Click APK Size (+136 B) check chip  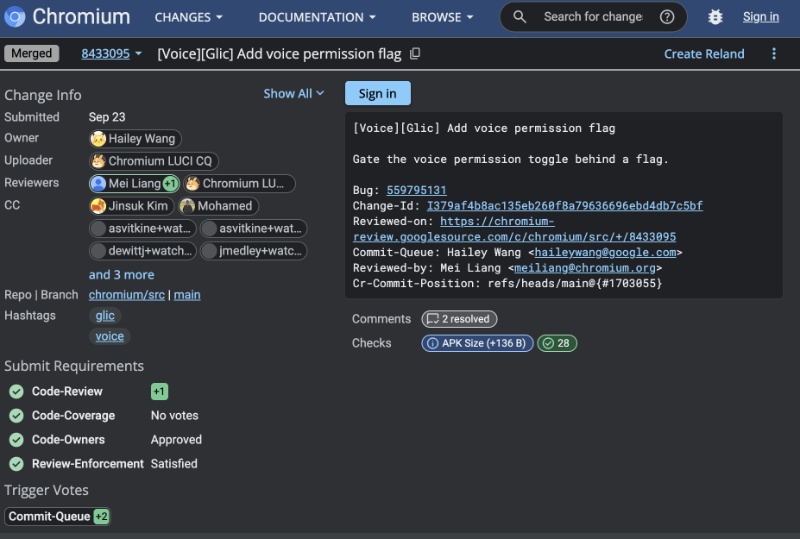[478, 343]
